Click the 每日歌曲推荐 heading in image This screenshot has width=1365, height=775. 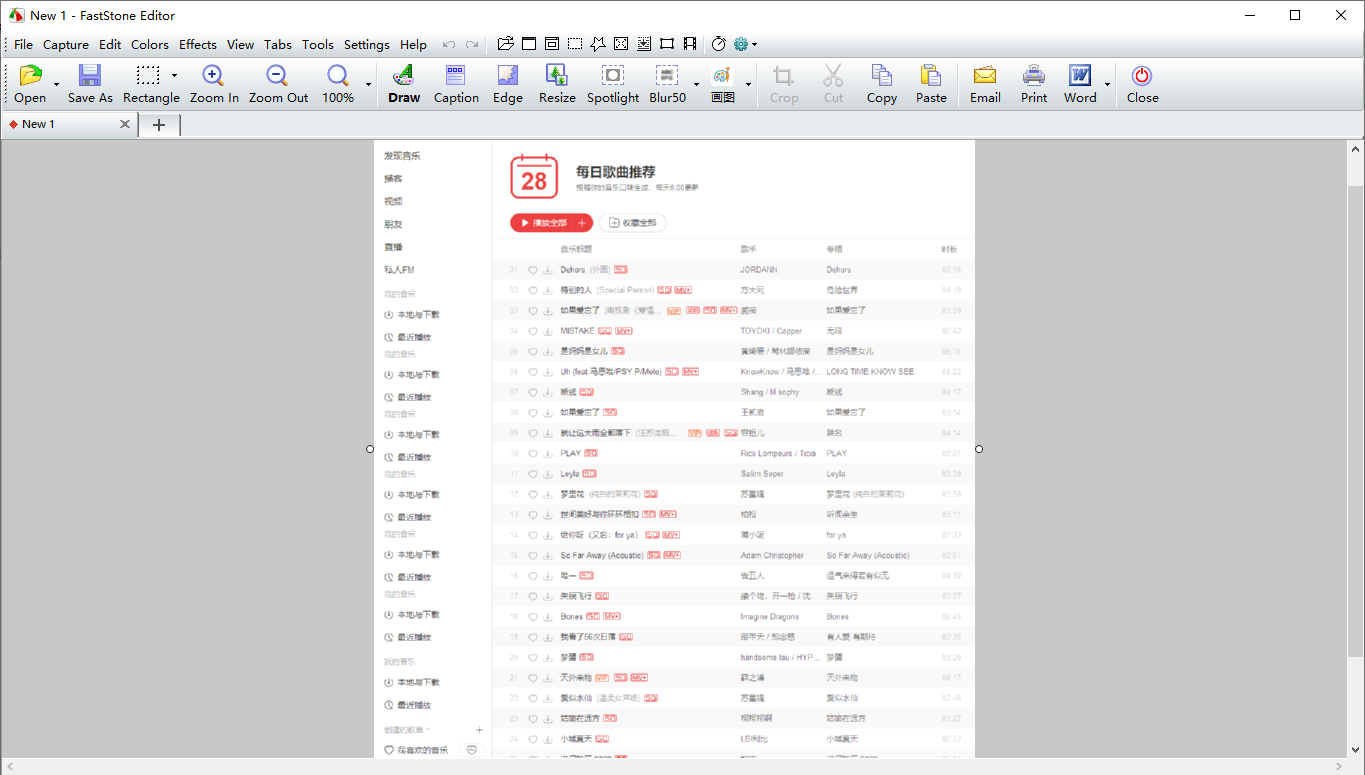[x=616, y=172]
